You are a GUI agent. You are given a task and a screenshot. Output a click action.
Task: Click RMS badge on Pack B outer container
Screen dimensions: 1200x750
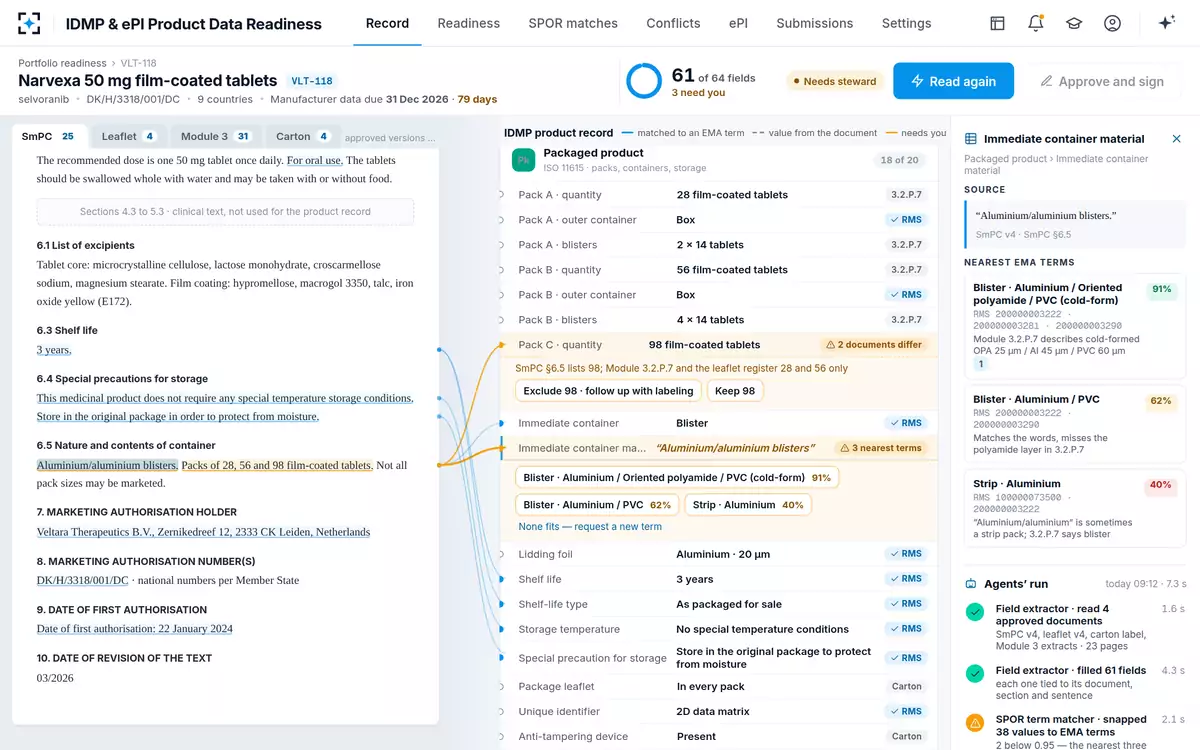(x=906, y=295)
